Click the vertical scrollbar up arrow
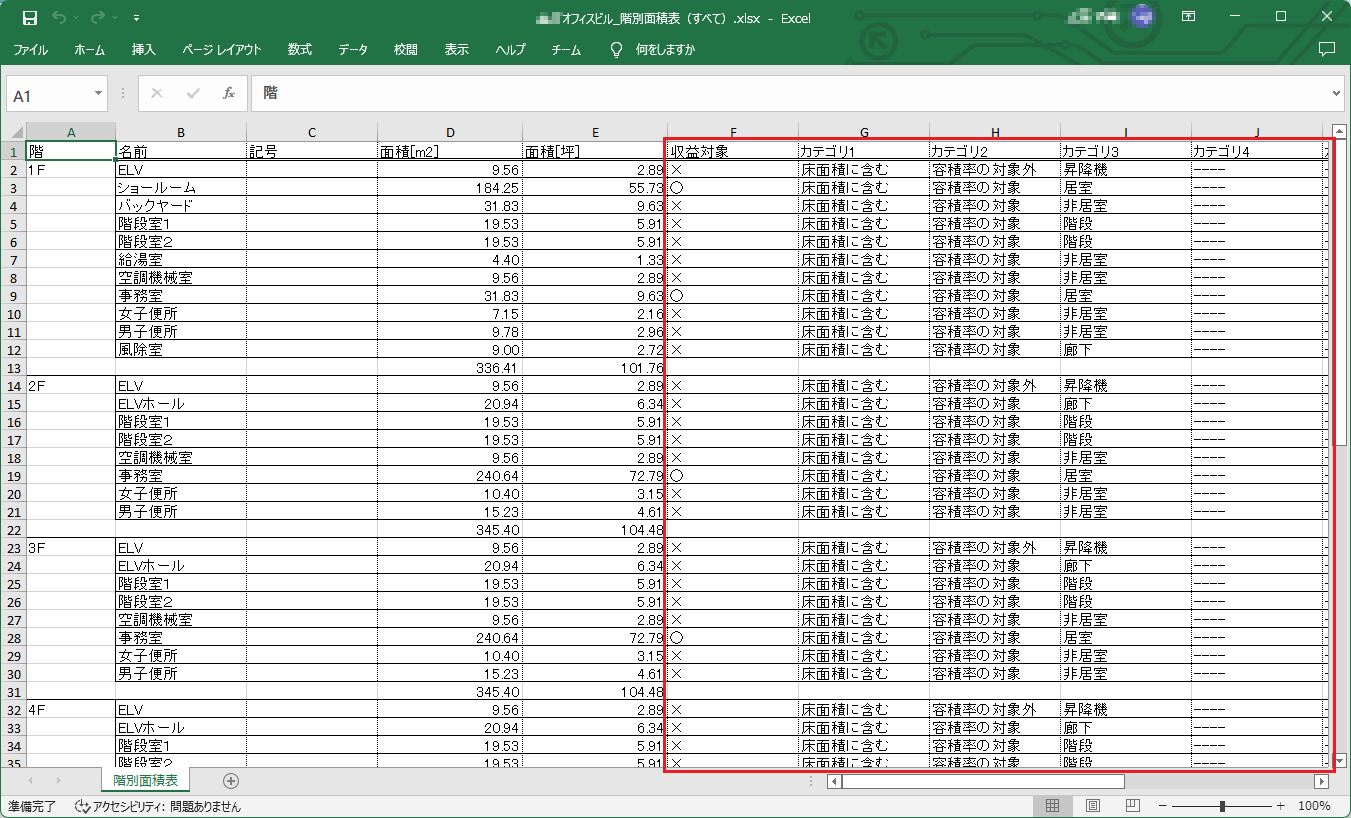The height and width of the screenshot is (818, 1351). (x=1341, y=132)
